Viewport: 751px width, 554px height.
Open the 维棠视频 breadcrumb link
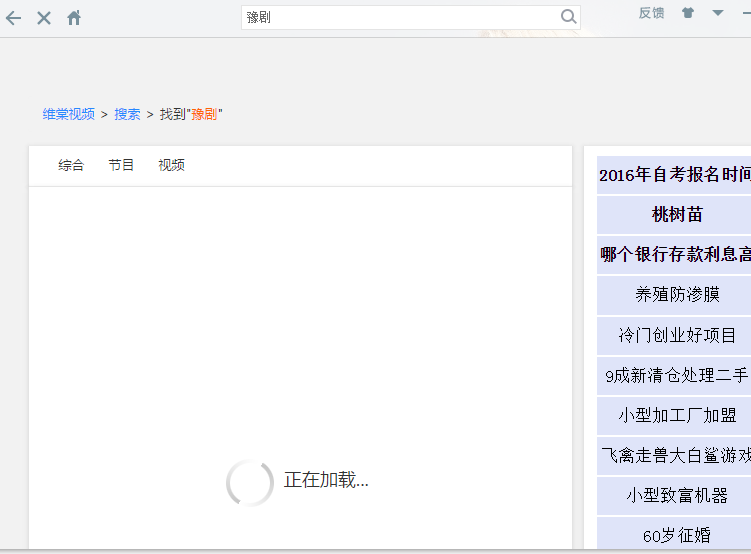click(x=68, y=114)
